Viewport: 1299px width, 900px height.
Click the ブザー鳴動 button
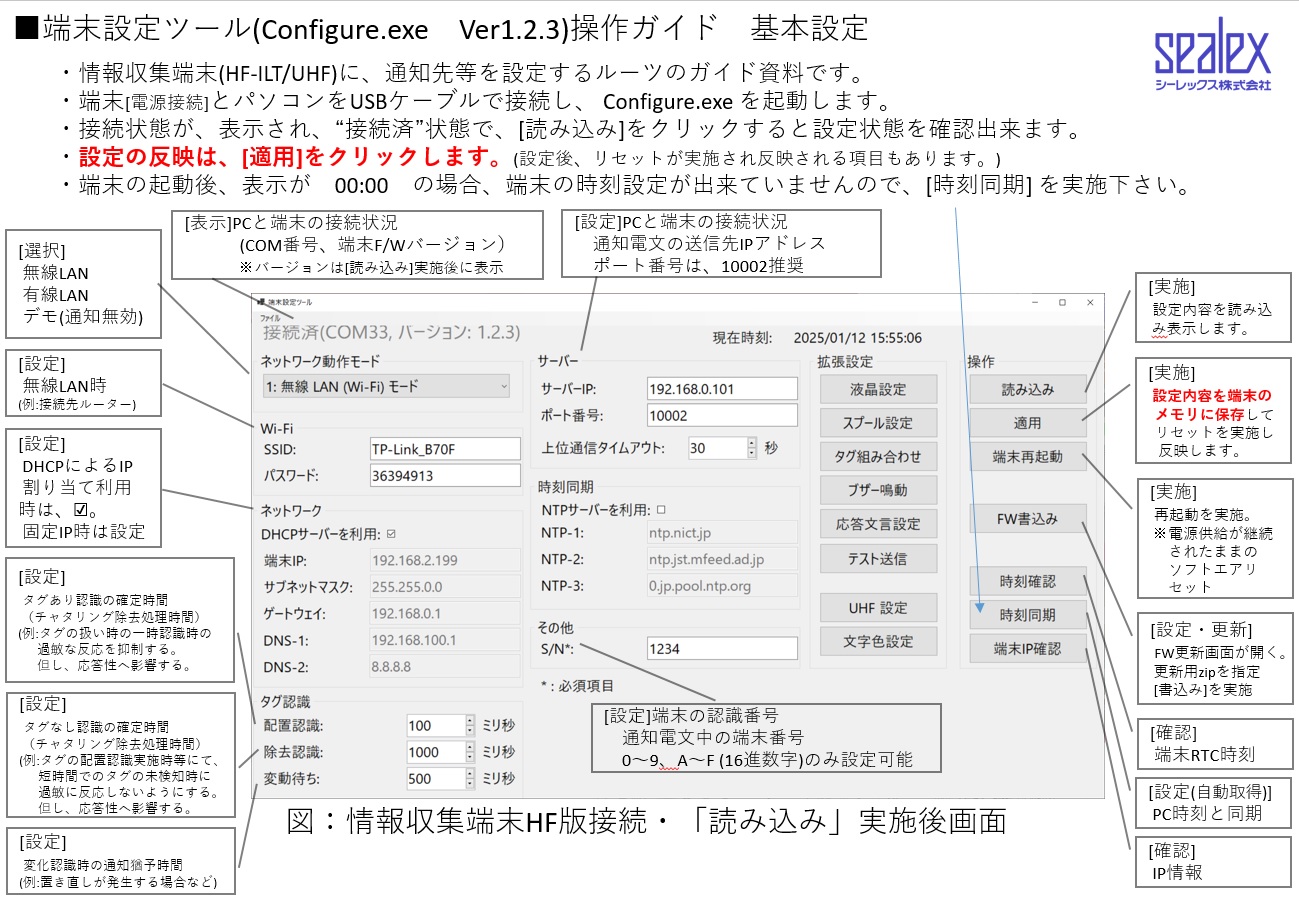pyautogui.click(x=878, y=490)
